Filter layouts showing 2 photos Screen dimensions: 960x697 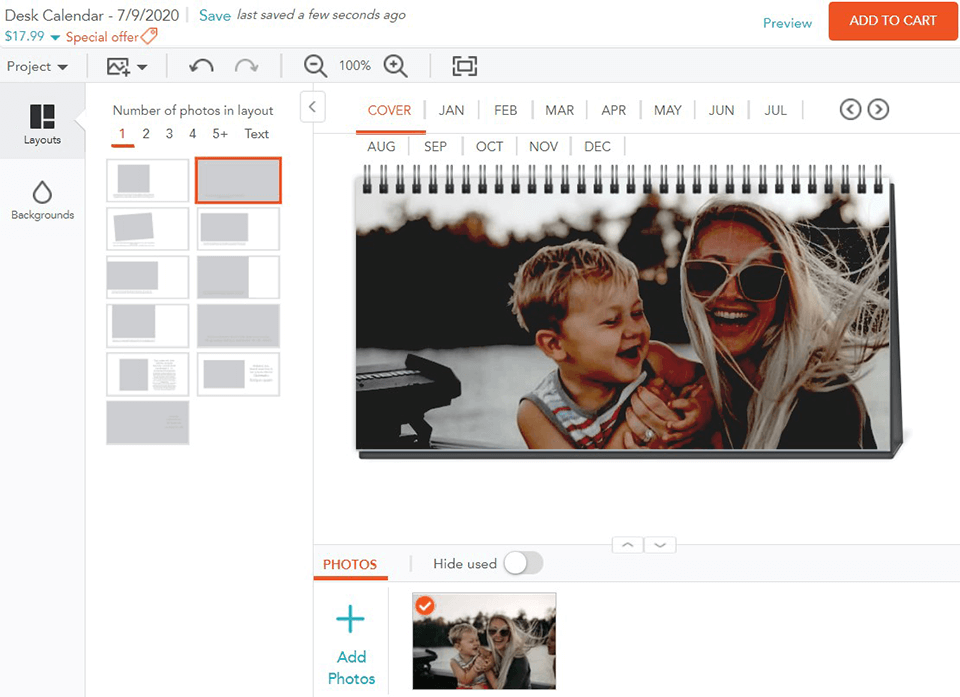[x=145, y=133]
